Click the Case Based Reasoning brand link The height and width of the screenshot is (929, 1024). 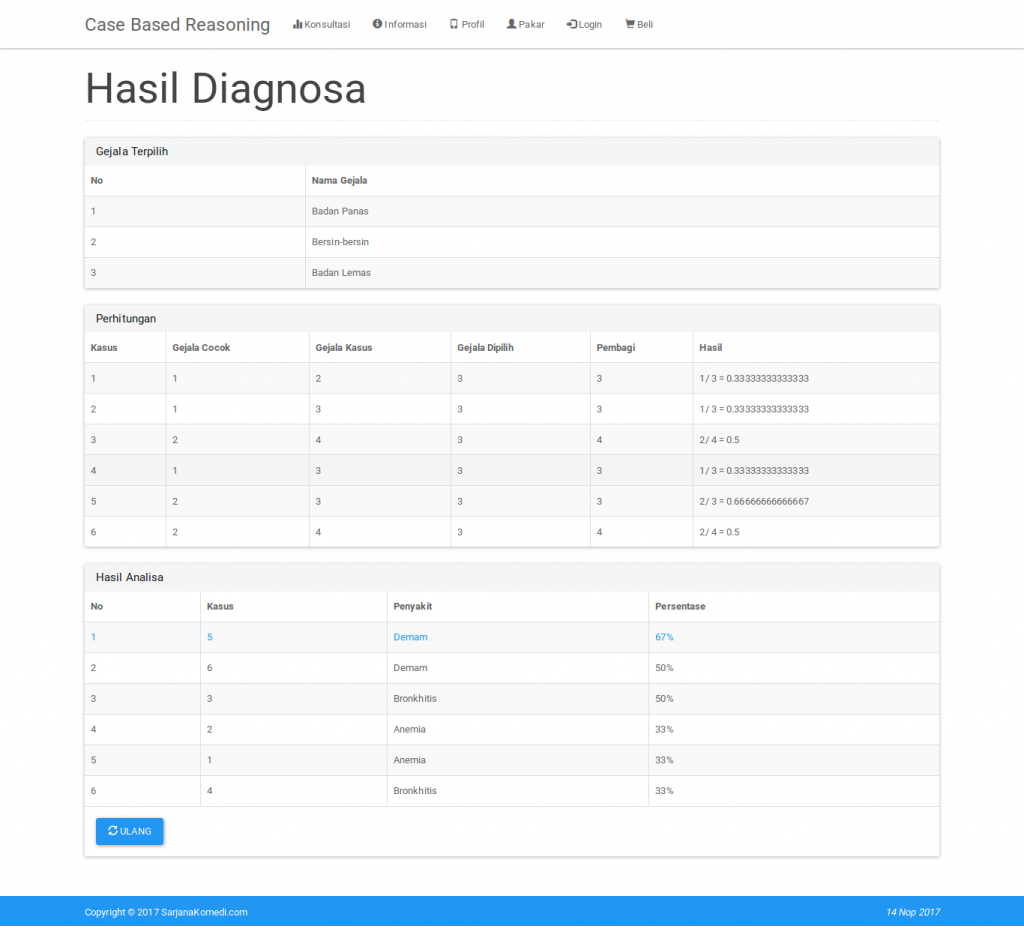(x=177, y=25)
